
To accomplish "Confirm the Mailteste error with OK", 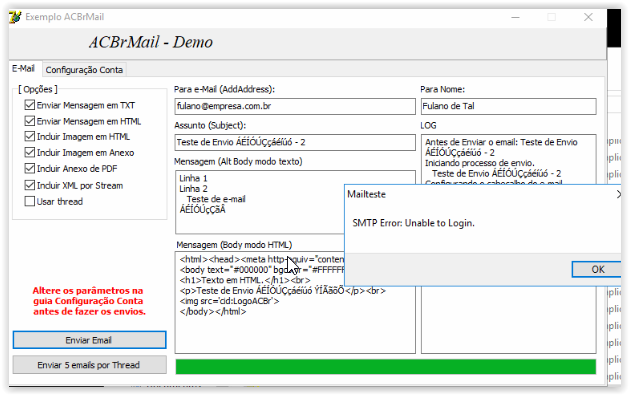I will point(597,269).
